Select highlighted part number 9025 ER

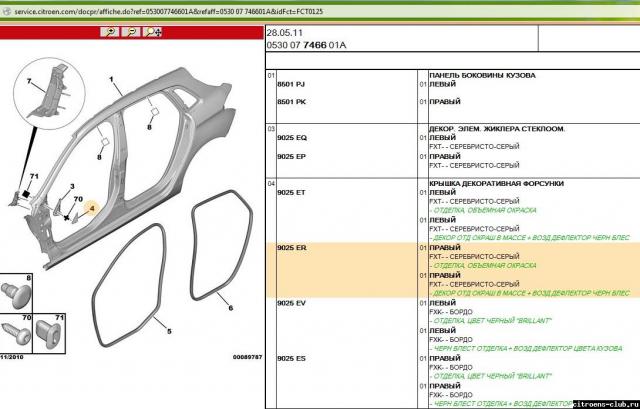point(292,246)
